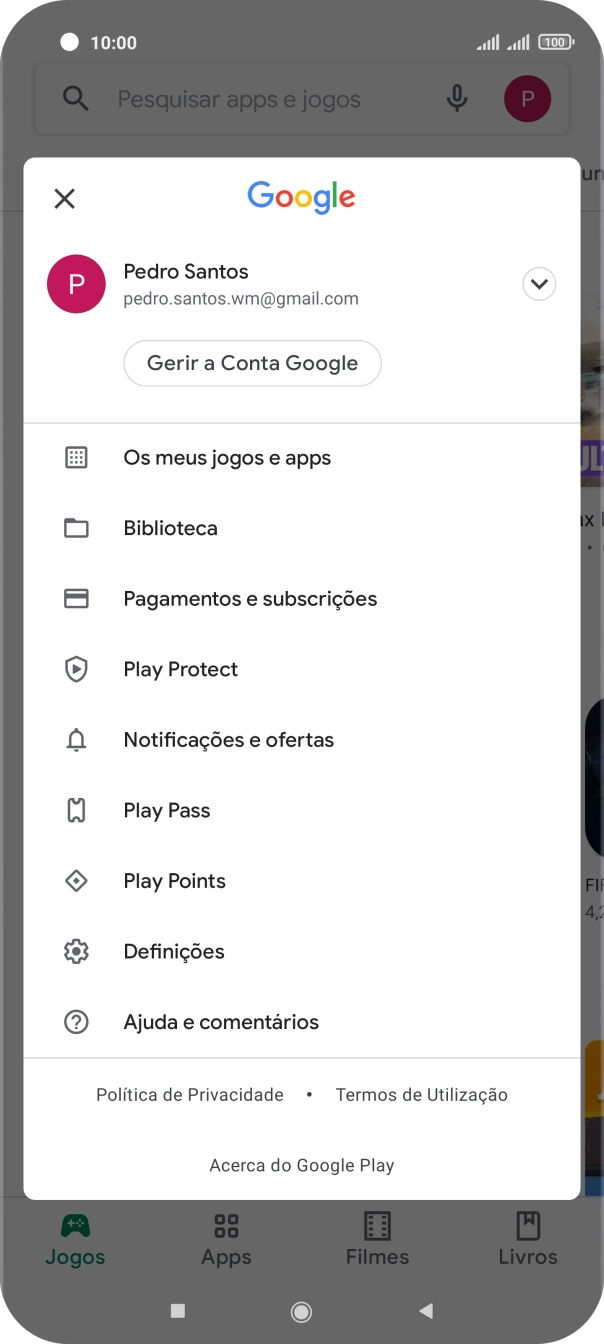Viewport: 604px width, 1344px height.
Task: Tap the Notificações e ofertas bell icon
Action: 76,739
